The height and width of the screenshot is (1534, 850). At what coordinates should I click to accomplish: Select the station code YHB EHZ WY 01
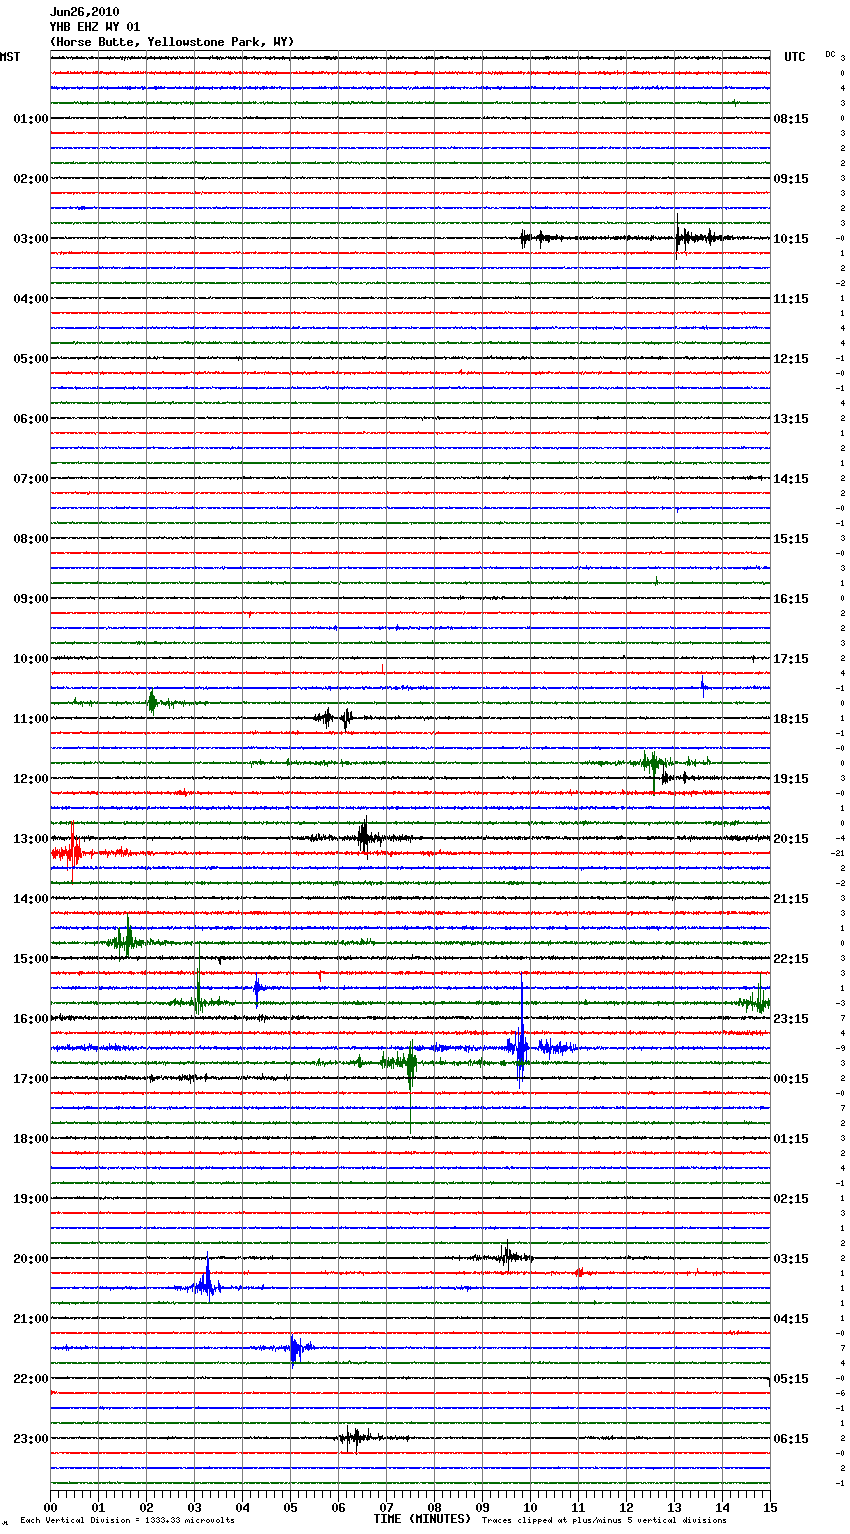[95, 27]
